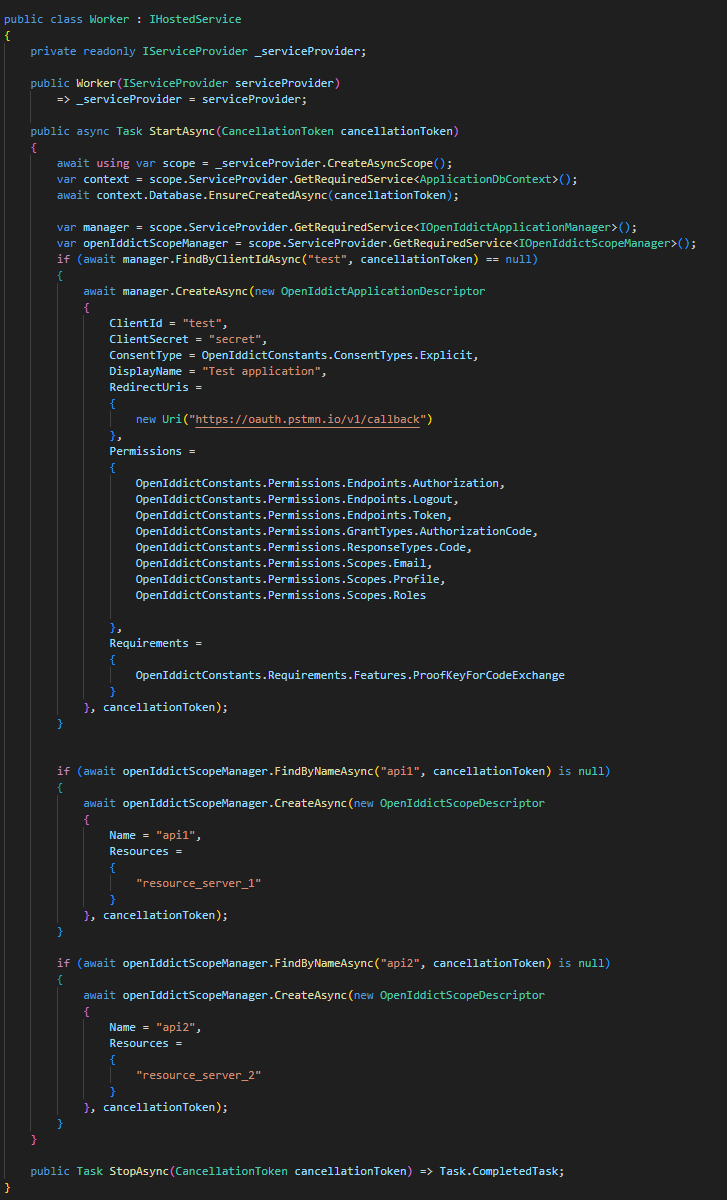727x1200 pixels.
Task: Click IOpenIddictApplicationManager type name
Action: (526, 227)
